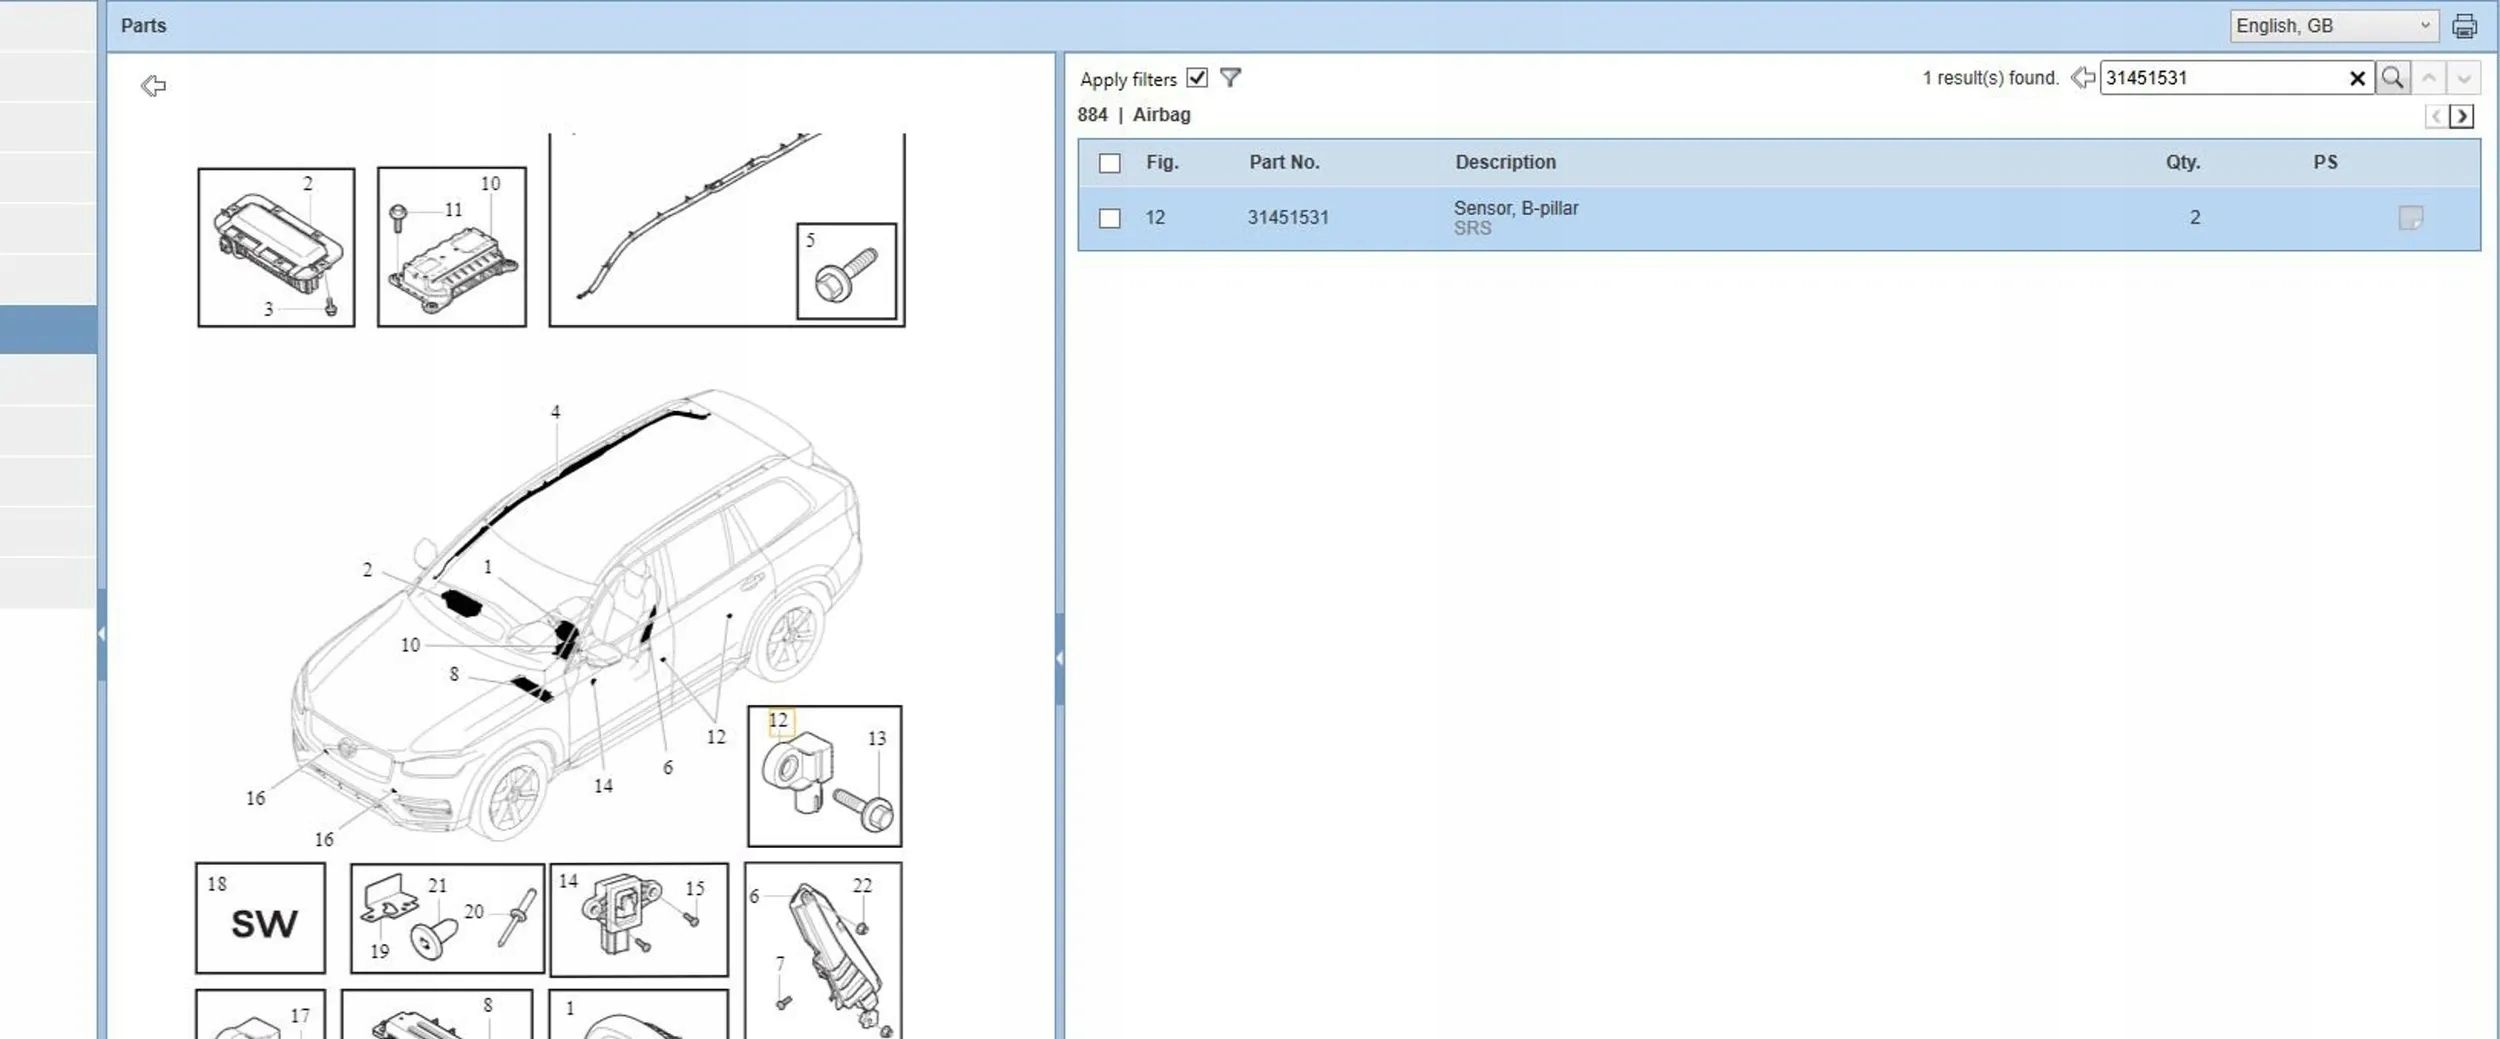Click into the part number search field
The height and width of the screenshot is (1039, 2500).
[x=2222, y=78]
